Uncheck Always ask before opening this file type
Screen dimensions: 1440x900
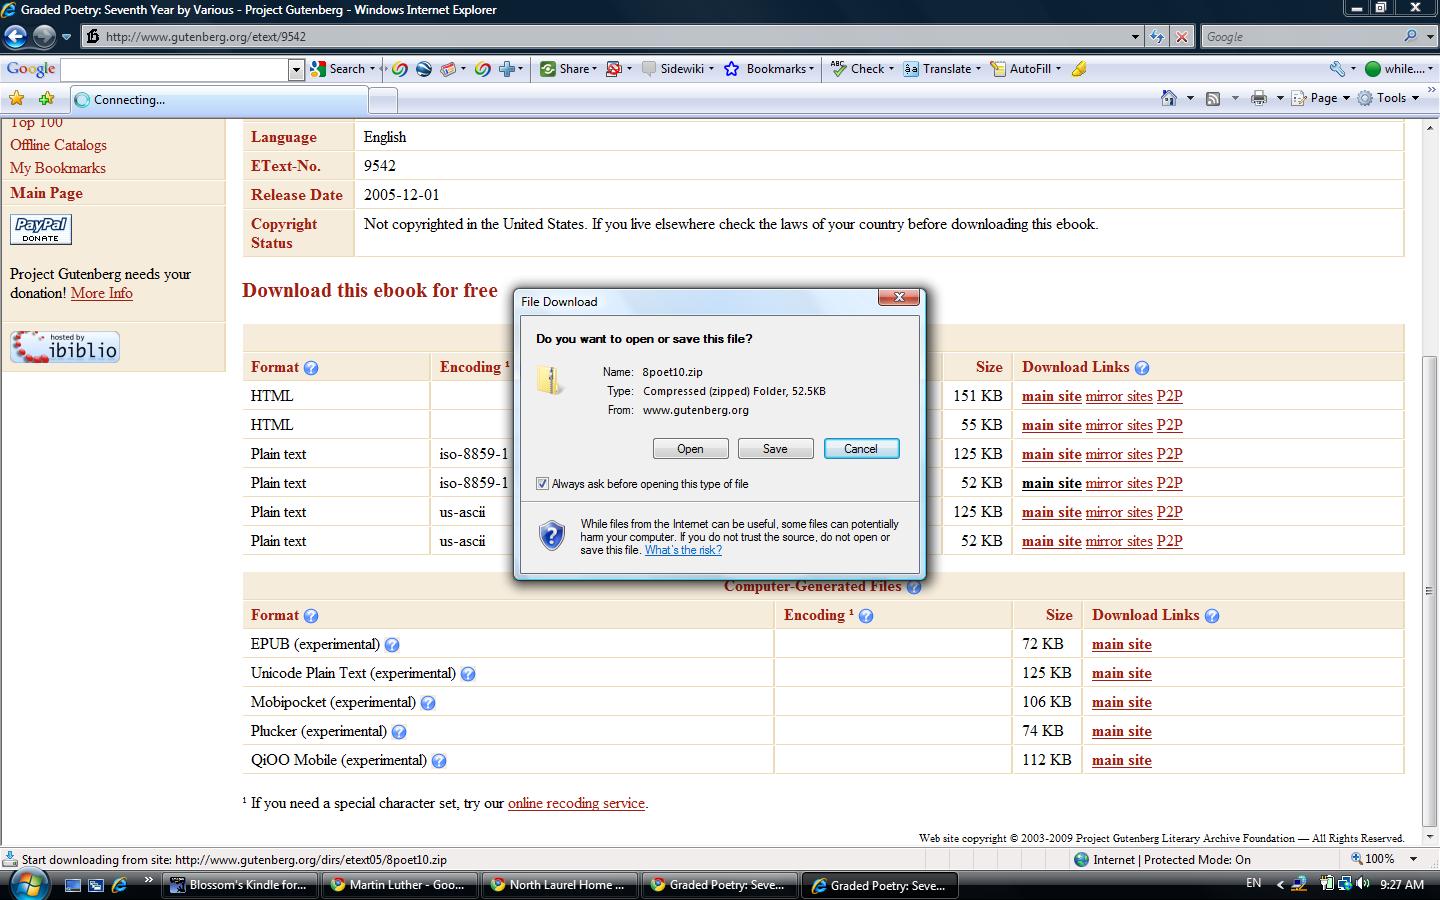click(x=542, y=484)
